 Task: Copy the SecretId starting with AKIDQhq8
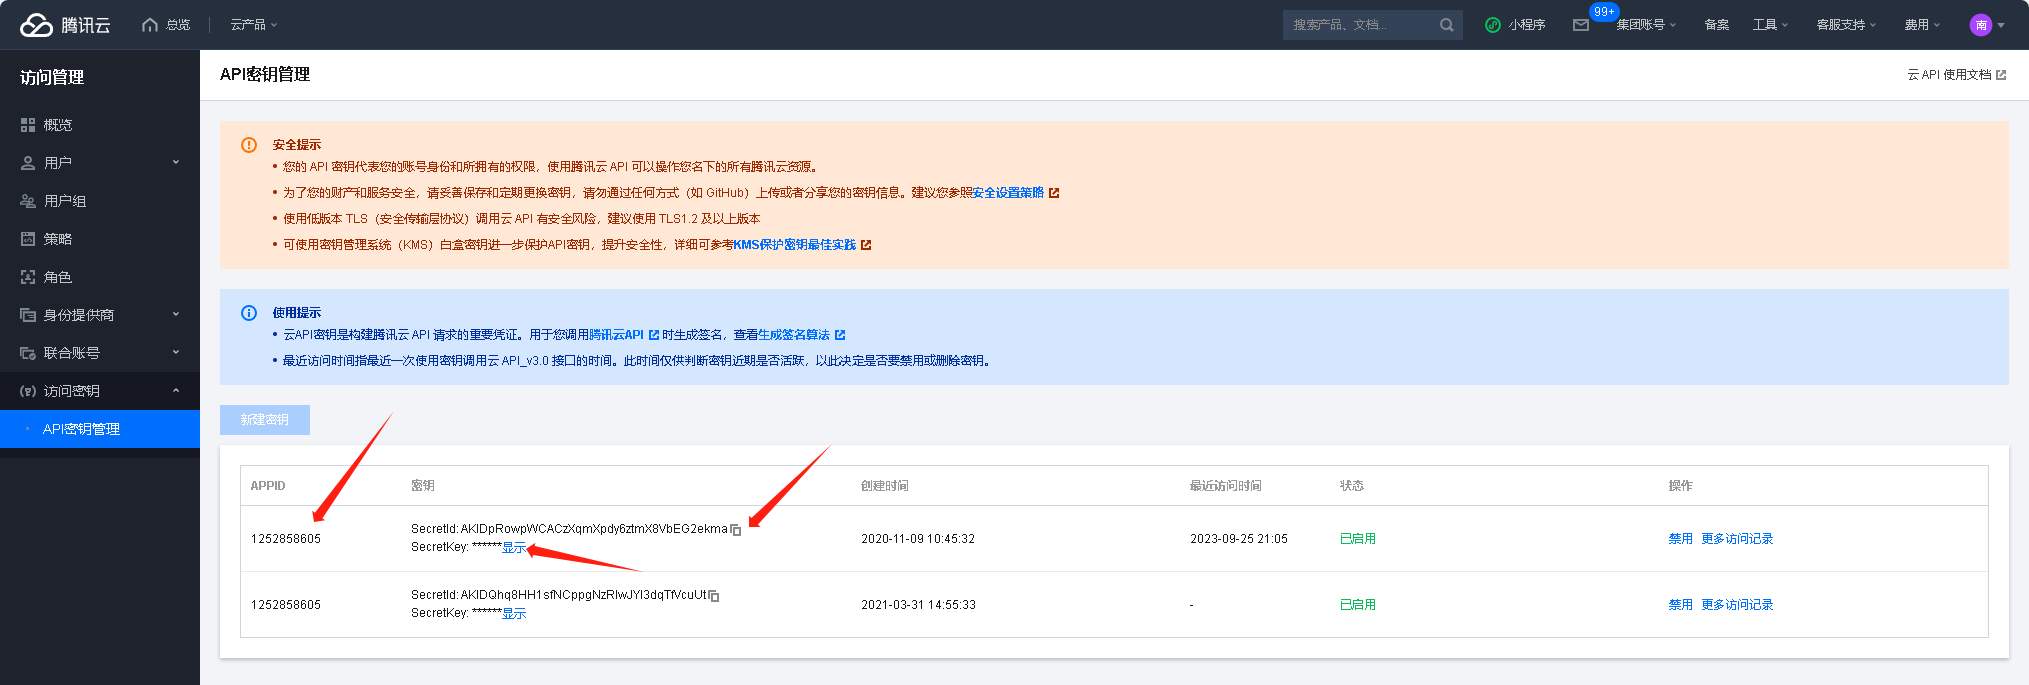click(x=714, y=596)
